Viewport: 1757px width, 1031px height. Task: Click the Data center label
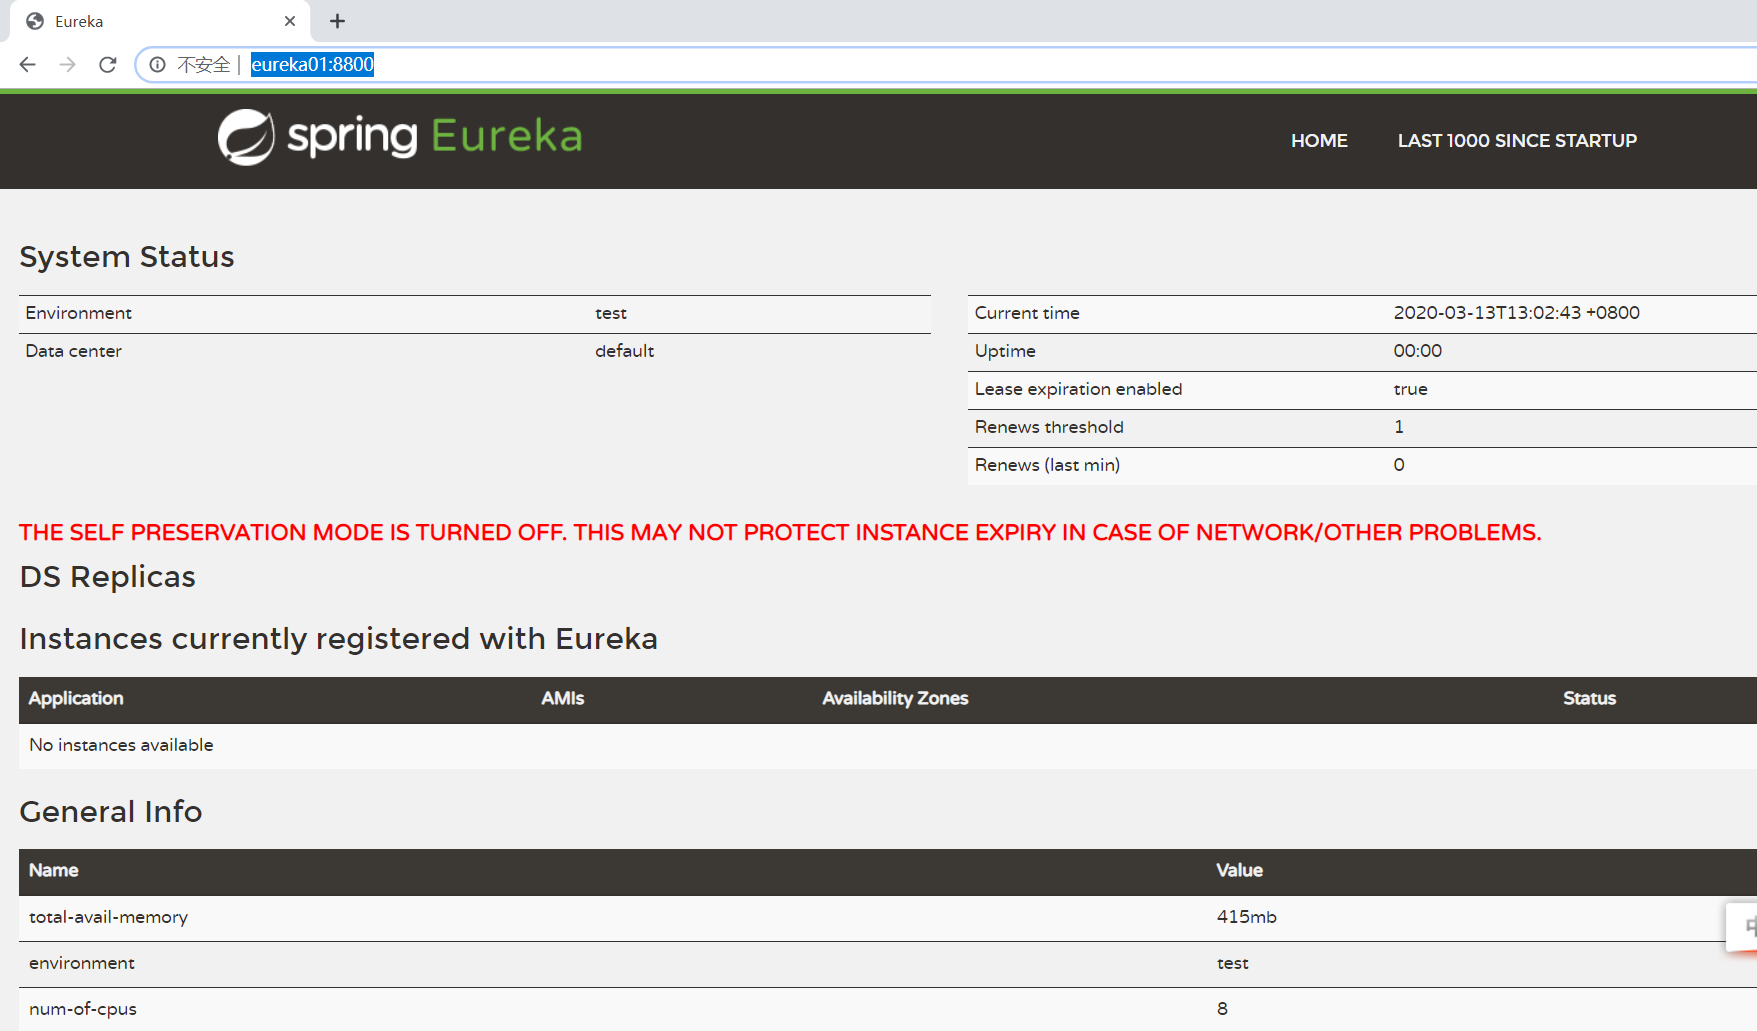[x=73, y=351]
